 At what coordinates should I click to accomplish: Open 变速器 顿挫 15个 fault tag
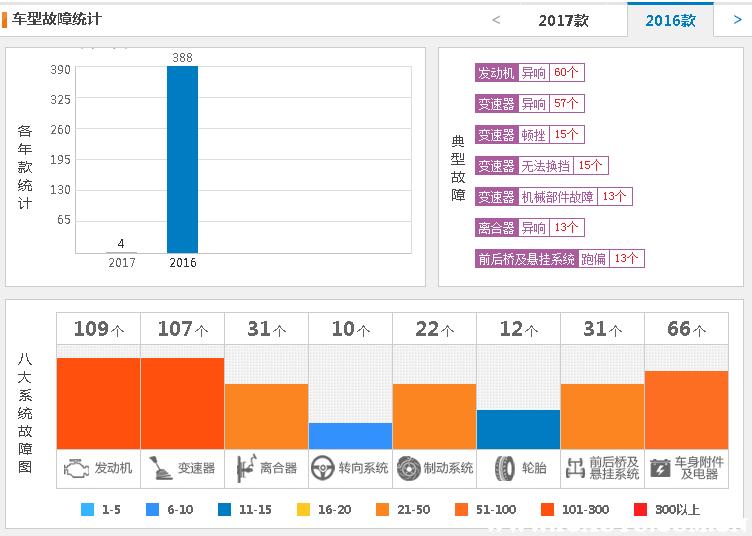(x=529, y=135)
